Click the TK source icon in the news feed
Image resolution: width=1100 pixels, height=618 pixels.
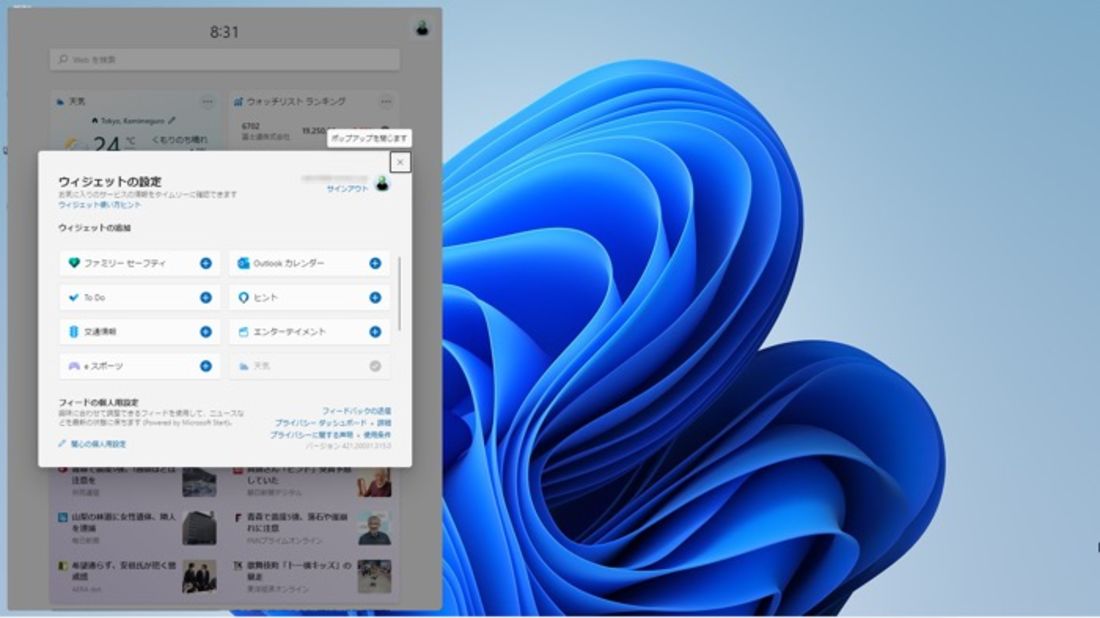click(238, 565)
